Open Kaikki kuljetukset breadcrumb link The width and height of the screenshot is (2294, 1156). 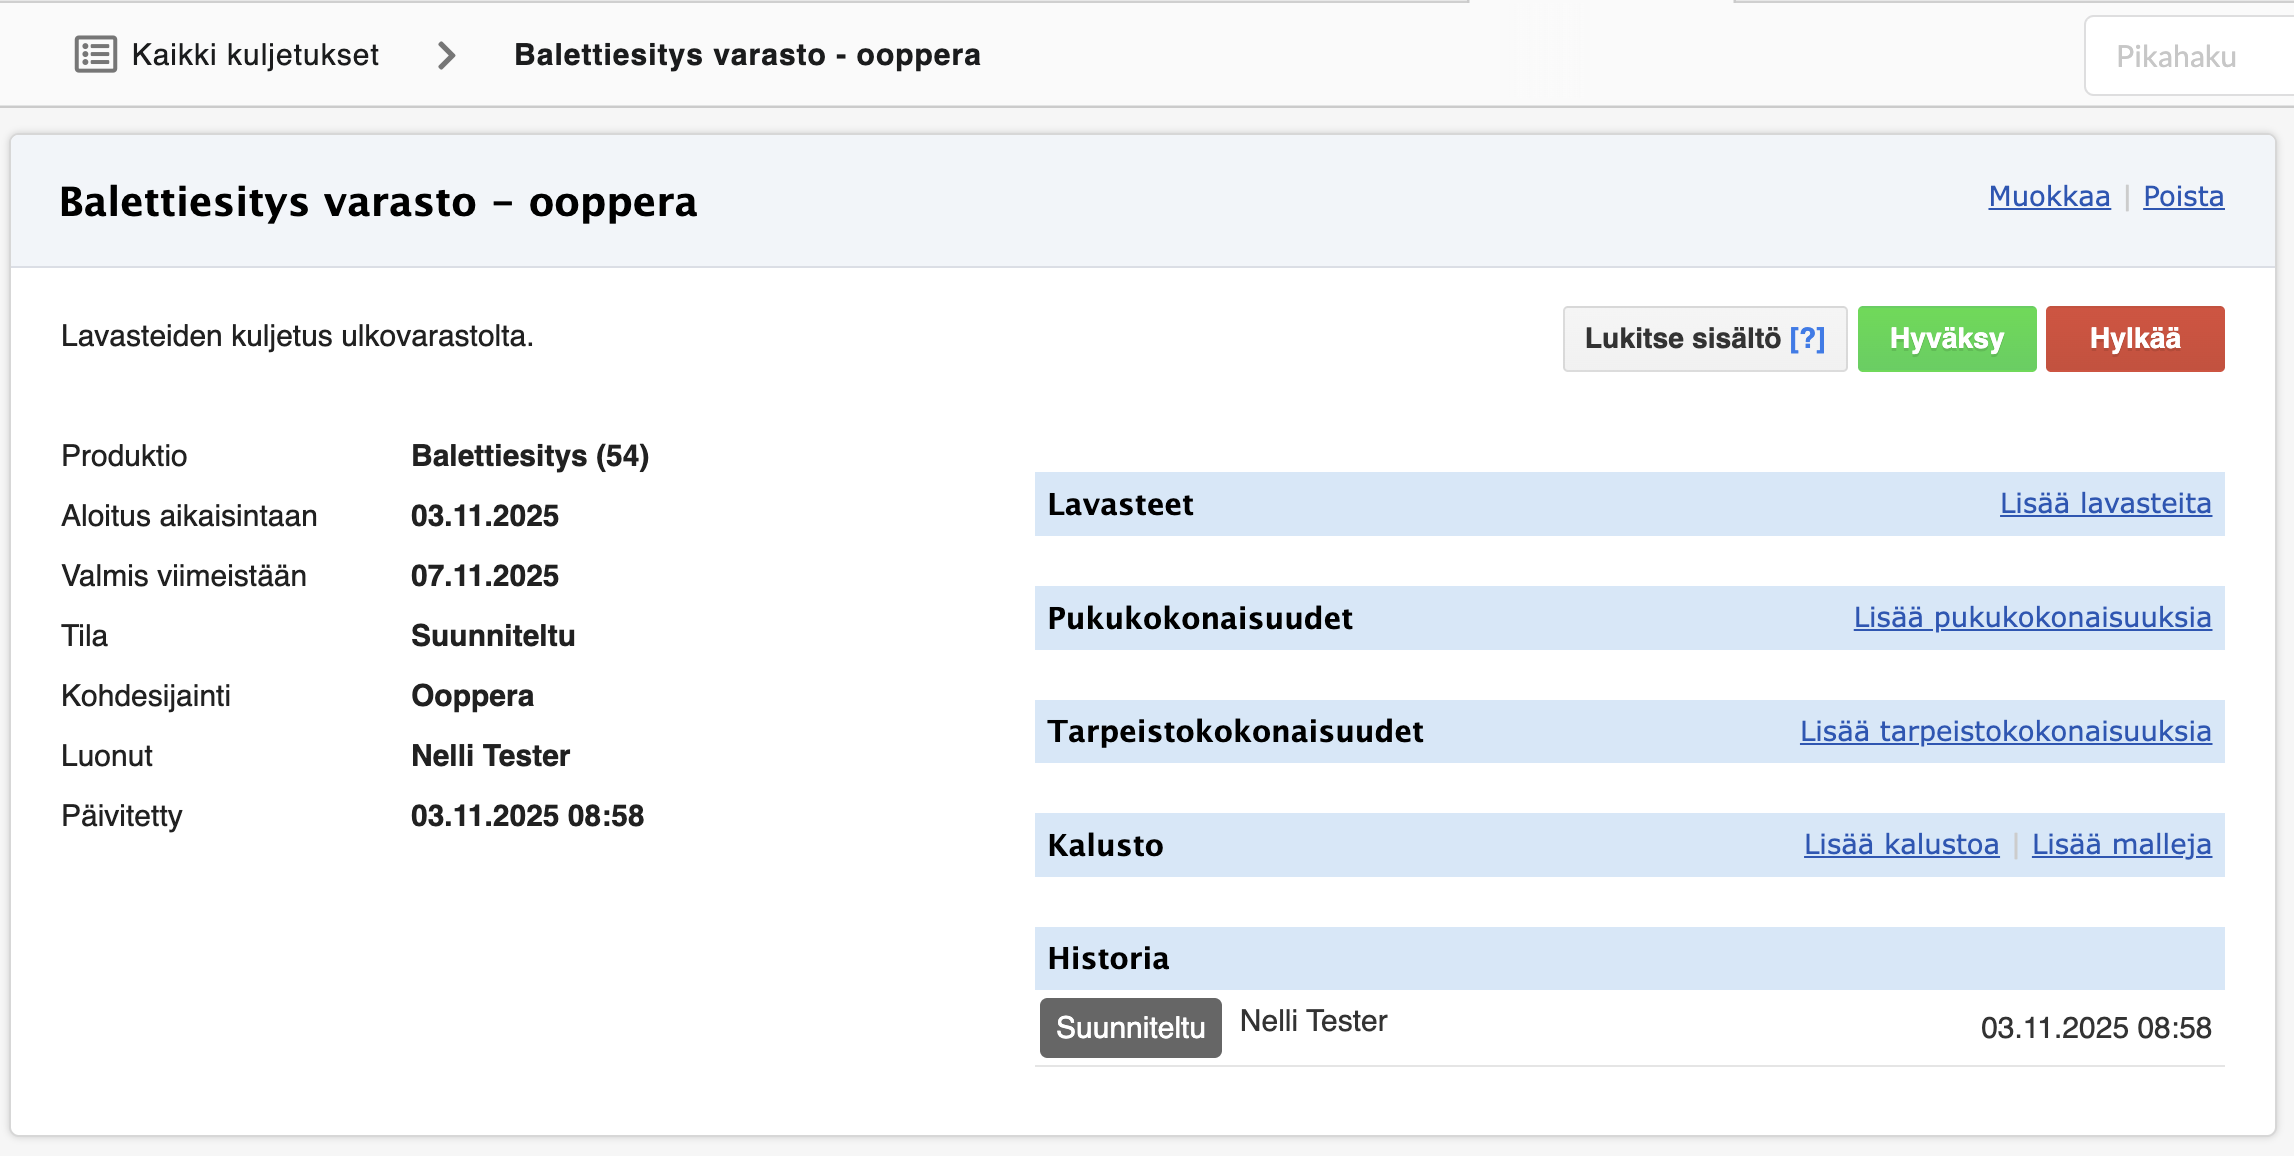(255, 55)
